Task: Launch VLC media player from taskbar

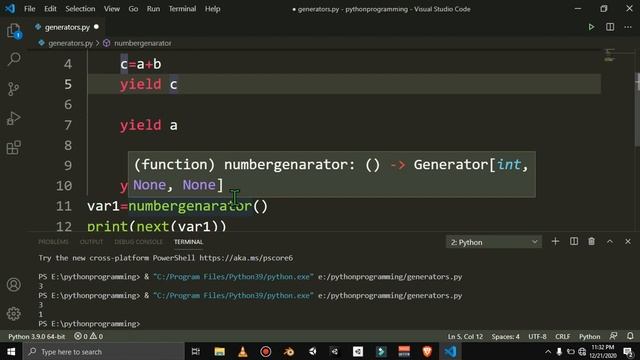Action: (x=243, y=351)
